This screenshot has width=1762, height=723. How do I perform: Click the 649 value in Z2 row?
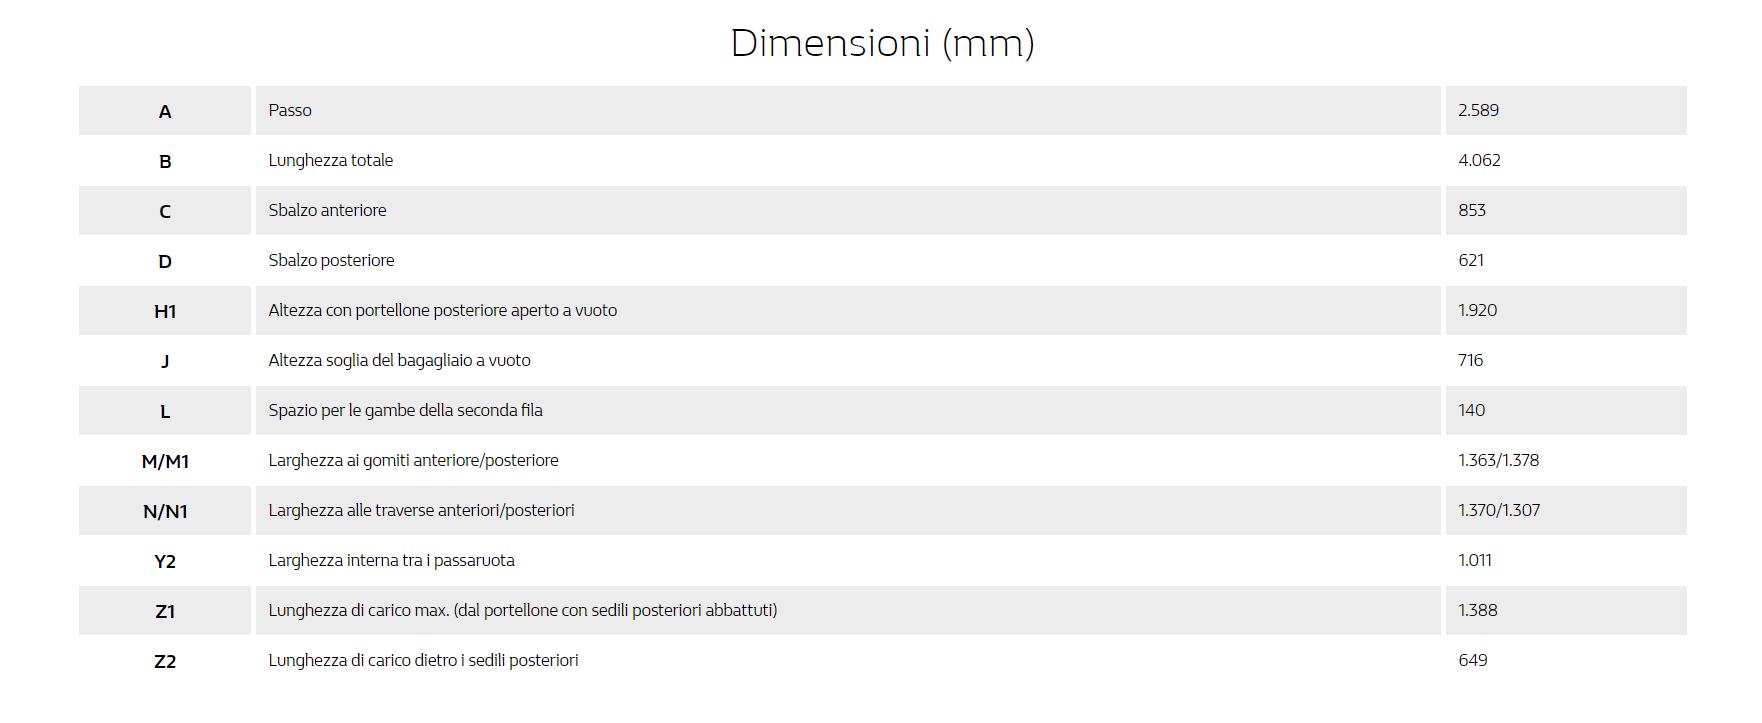pyautogui.click(x=1472, y=661)
